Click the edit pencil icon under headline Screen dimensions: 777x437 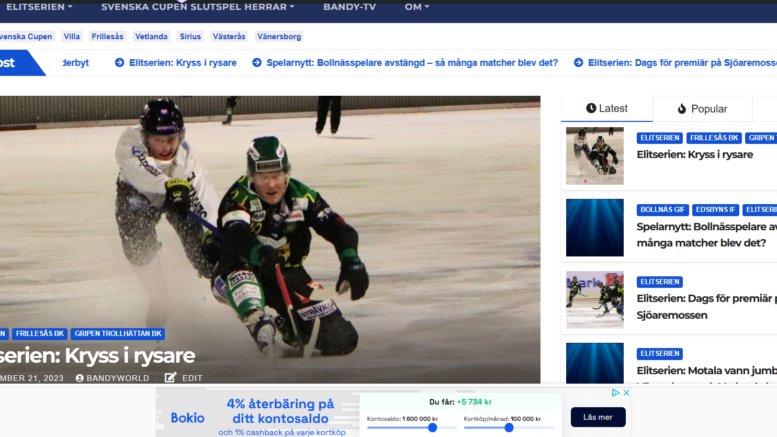(170, 378)
